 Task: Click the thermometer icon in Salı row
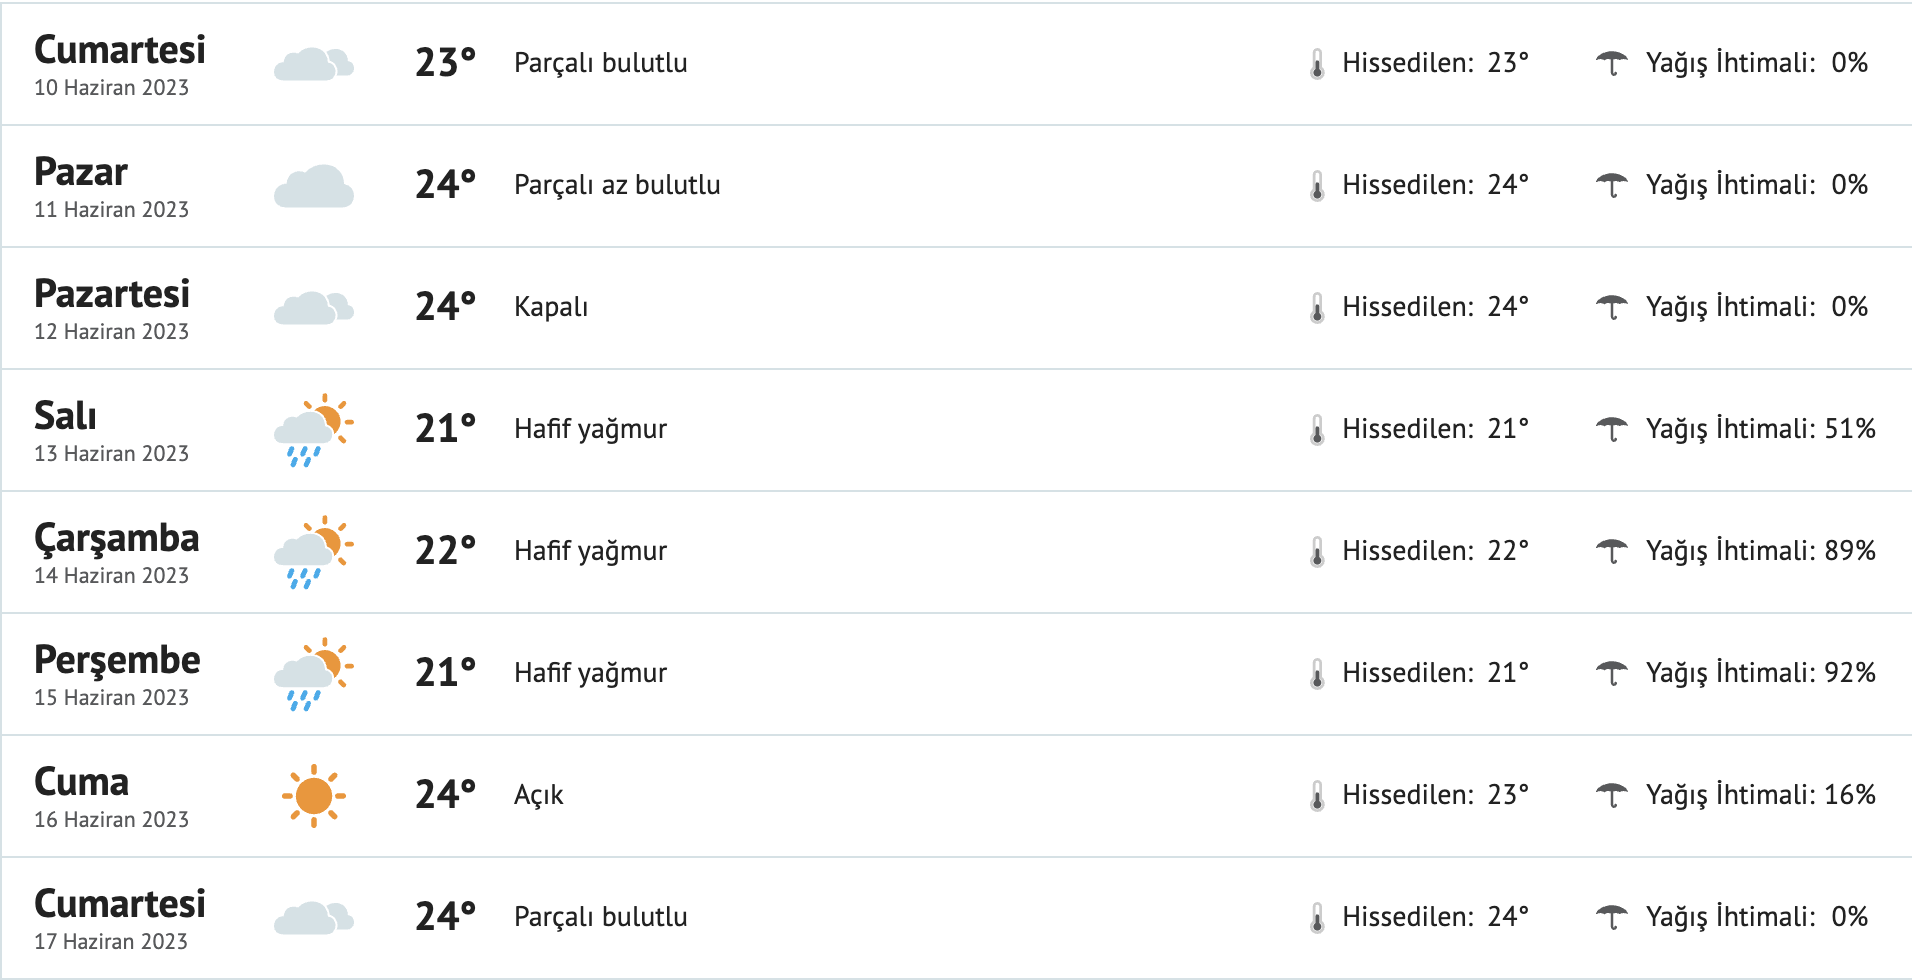point(1317,430)
